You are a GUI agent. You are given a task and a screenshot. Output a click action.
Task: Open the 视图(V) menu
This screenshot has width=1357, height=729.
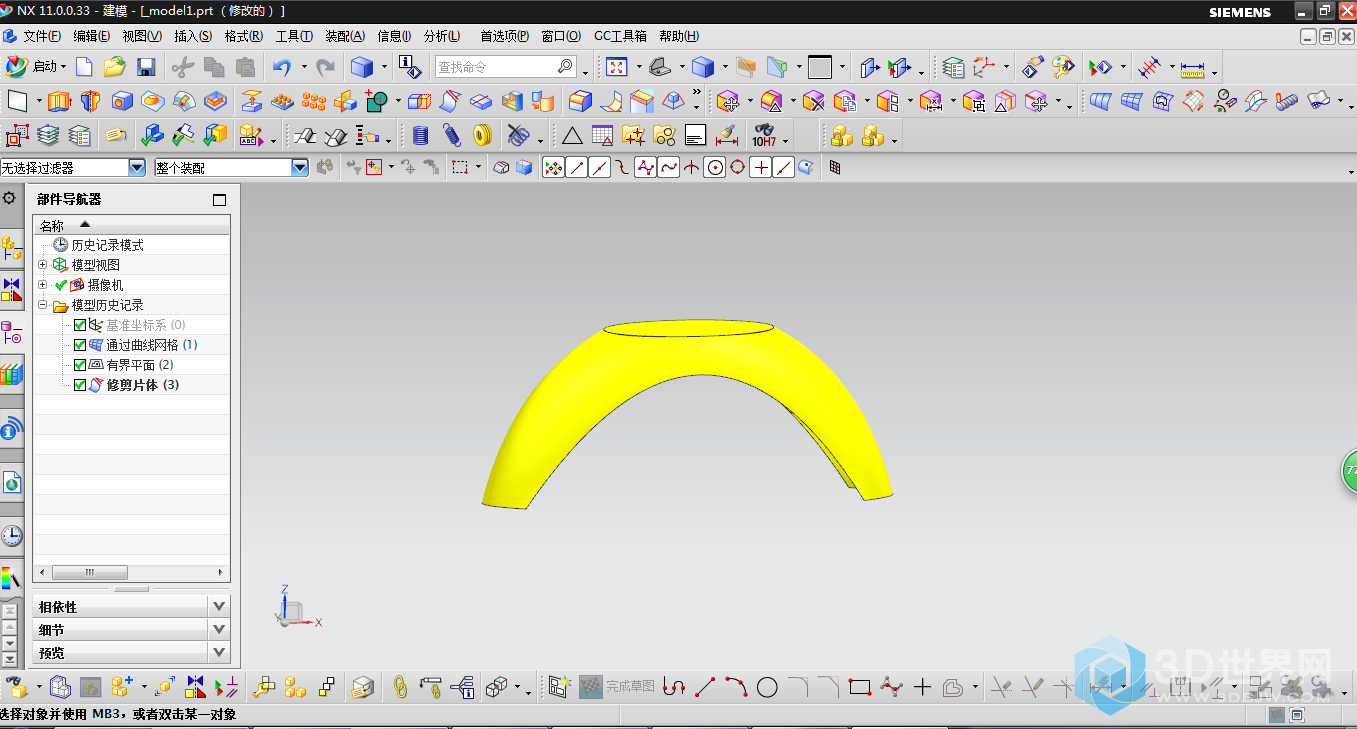tap(142, 36)
